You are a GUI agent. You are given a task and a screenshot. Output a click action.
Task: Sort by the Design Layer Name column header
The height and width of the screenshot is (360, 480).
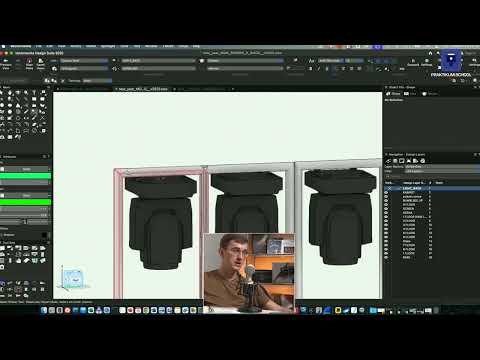pos(414,183)
